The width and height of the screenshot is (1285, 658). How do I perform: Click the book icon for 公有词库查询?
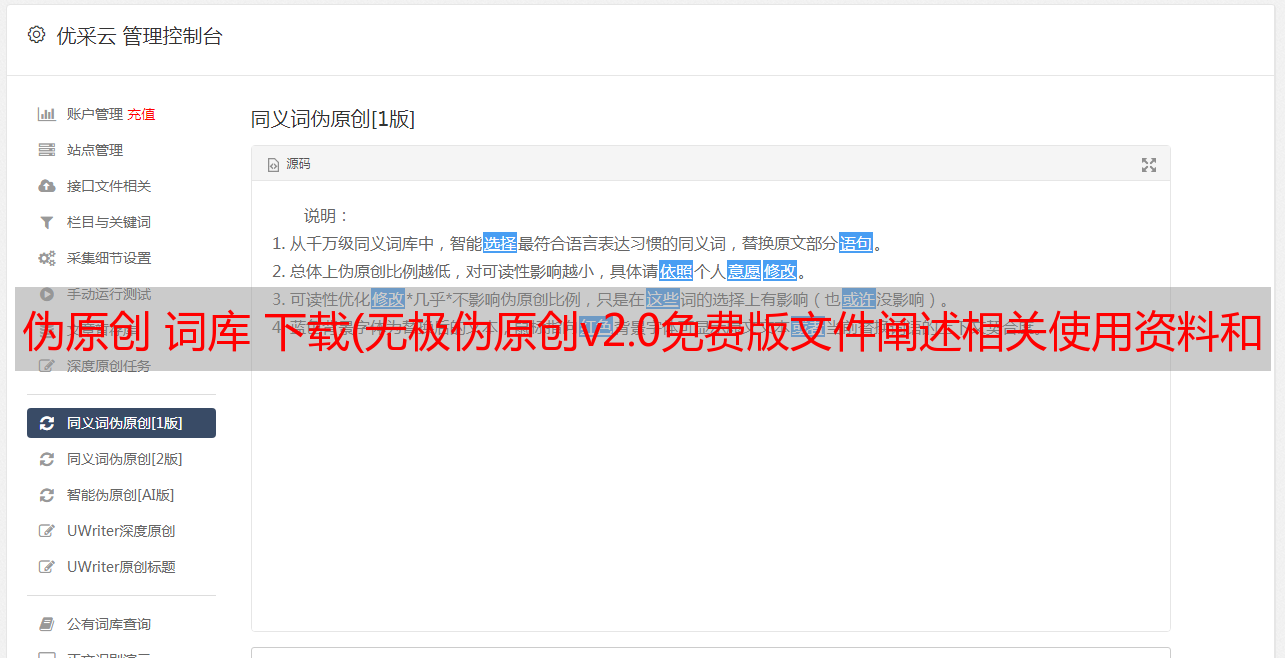coord(46,624)
